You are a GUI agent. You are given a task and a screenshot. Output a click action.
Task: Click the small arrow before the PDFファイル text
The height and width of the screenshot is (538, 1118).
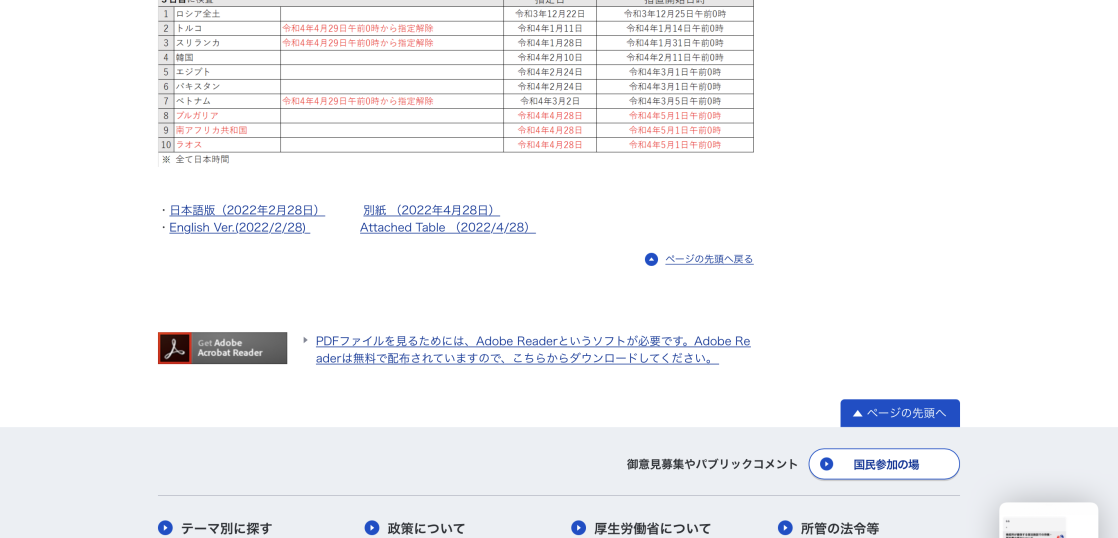pos(306,340)
